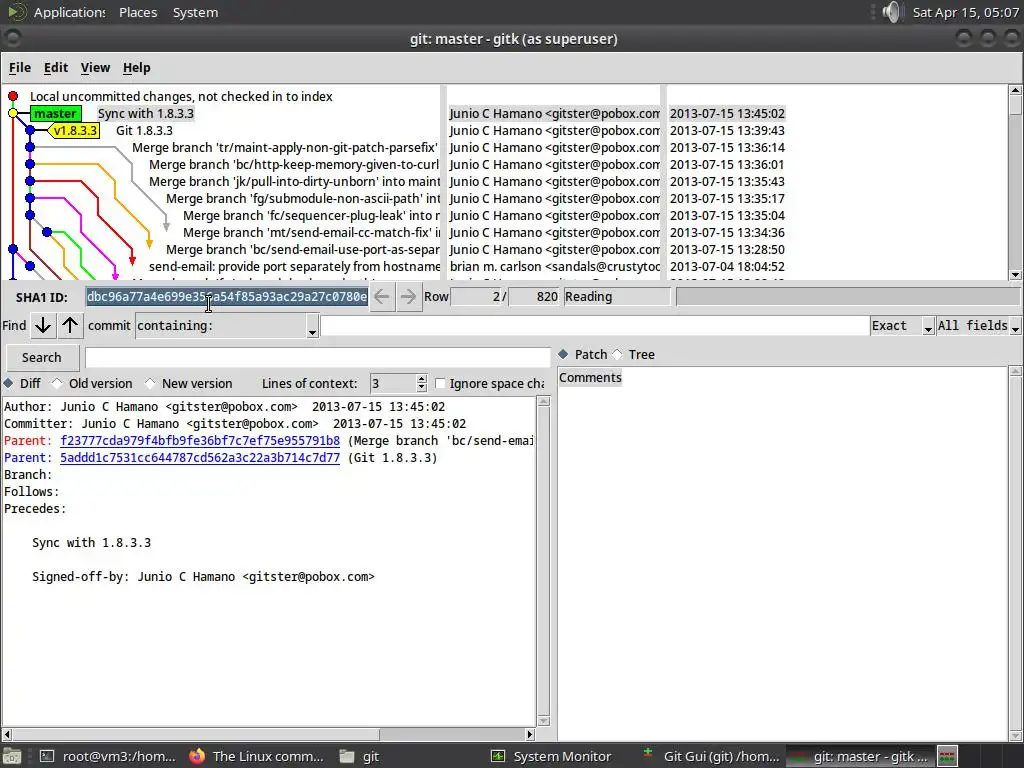
Task: Select the Old version radio button
Action: [57, 383]
